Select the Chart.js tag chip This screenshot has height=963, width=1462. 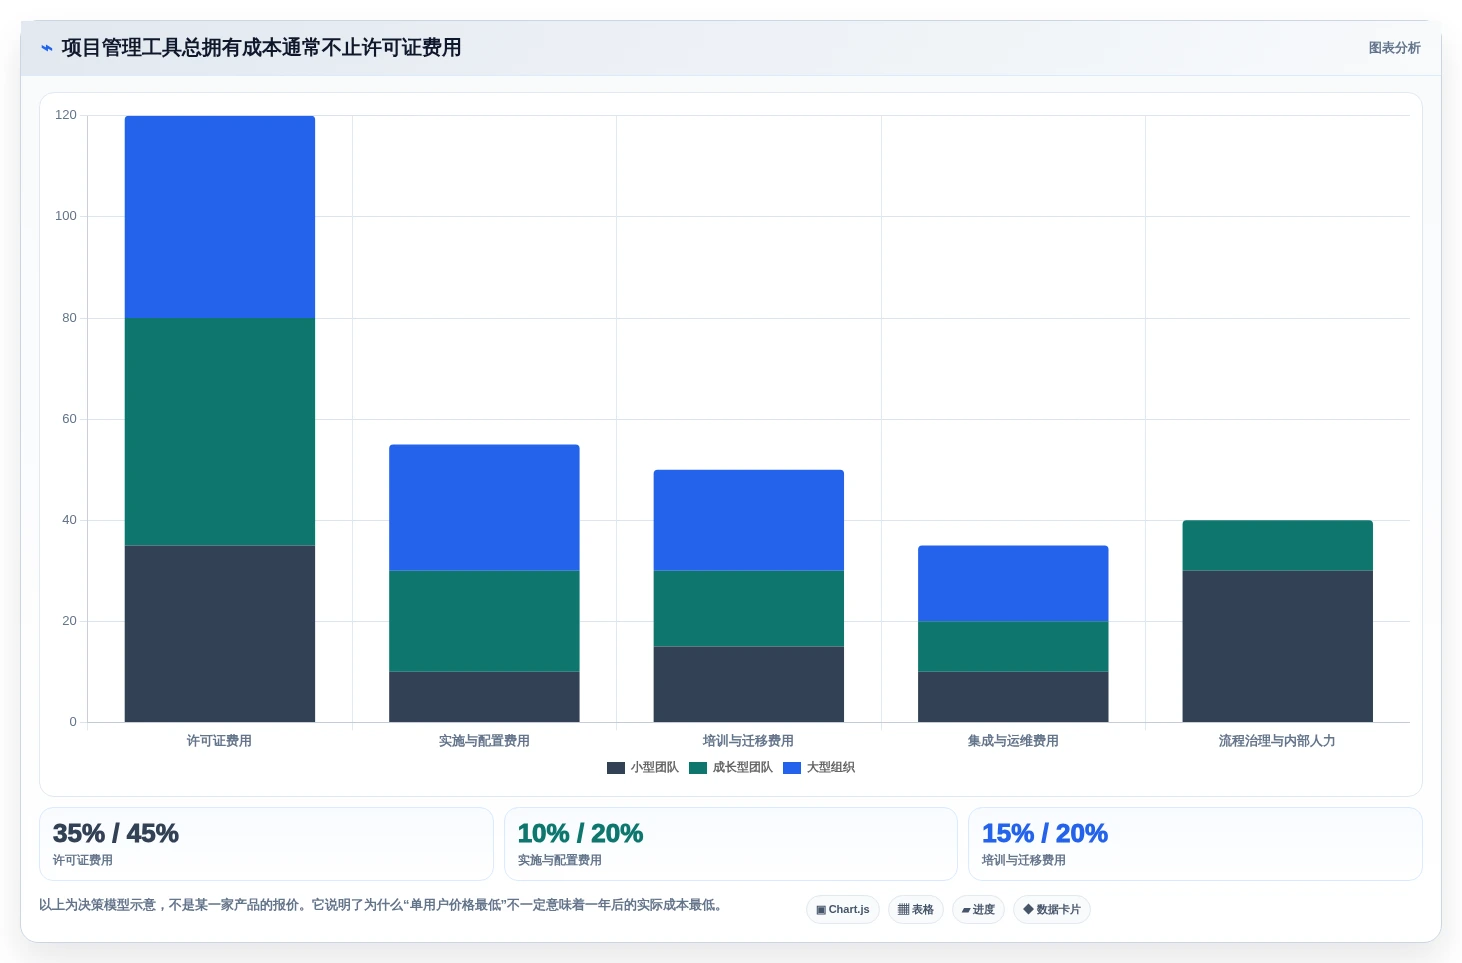pyautogui.click(x=843, y=910)
